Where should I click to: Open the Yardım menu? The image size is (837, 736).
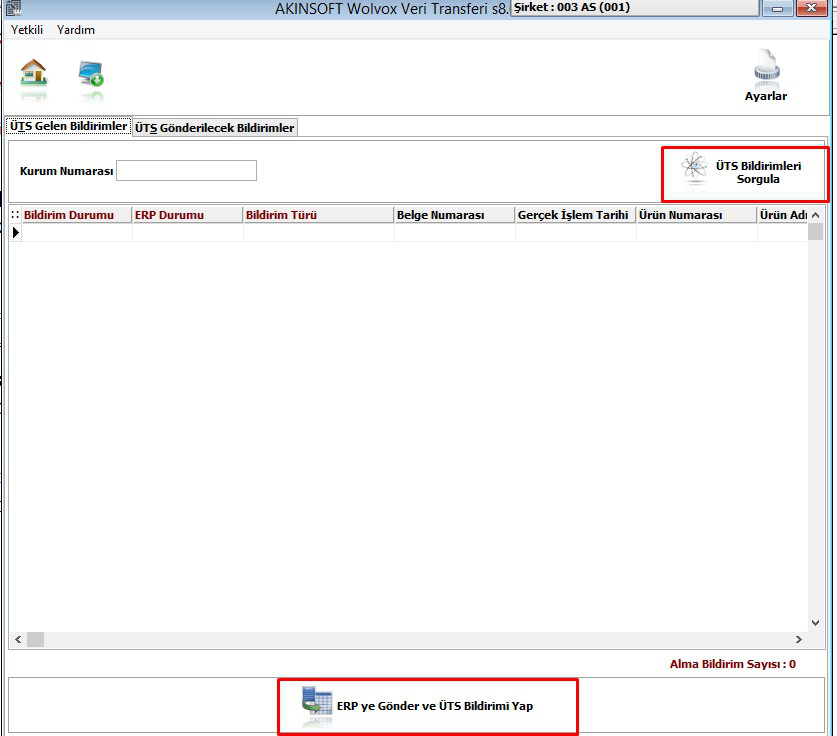click(x=76, y=30)
